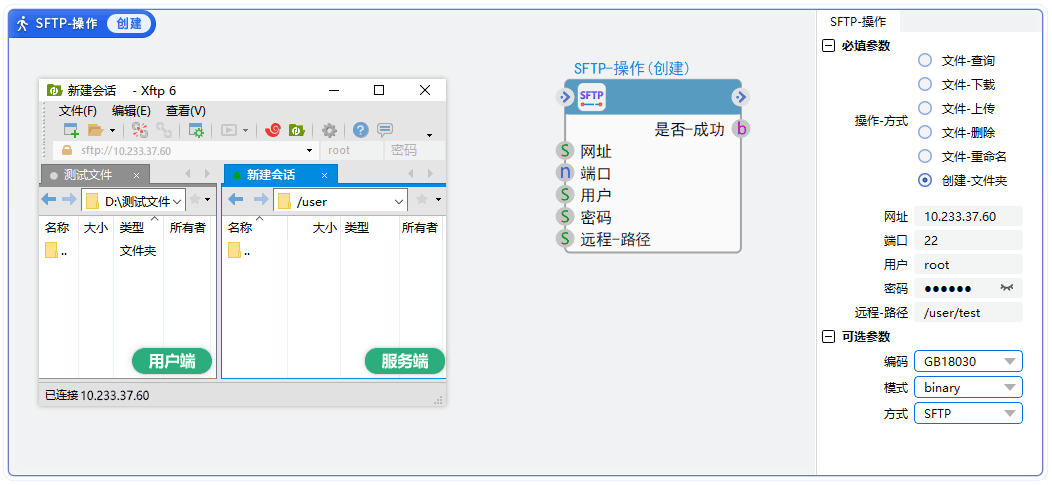Screen dimensions: 1052x485
Task: Click the gear options icon in Xftp toolbar
Action: tap(329, 130)
